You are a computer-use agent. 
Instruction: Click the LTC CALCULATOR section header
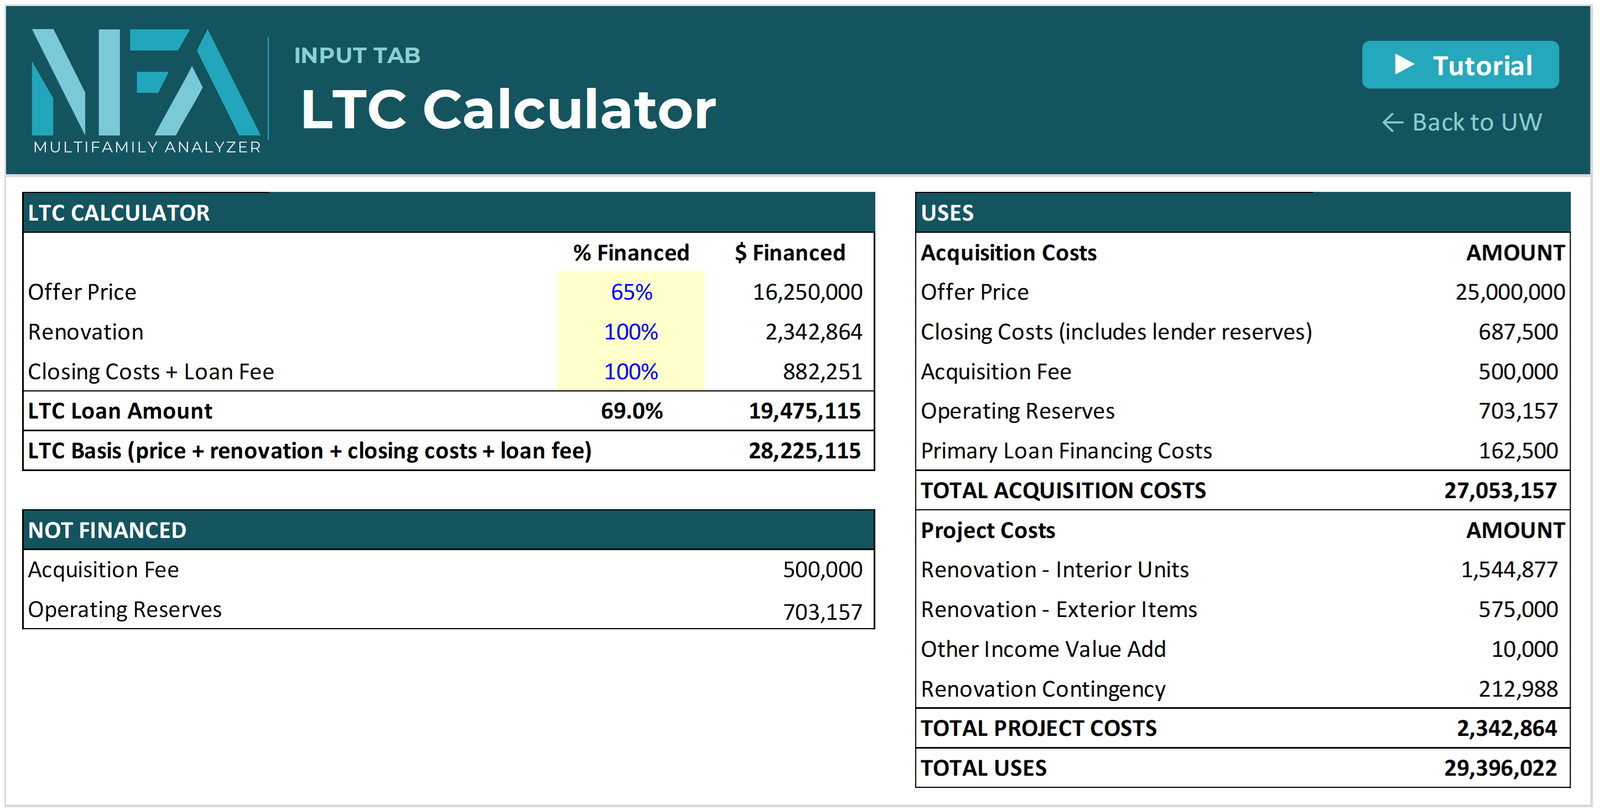(448, 213)
